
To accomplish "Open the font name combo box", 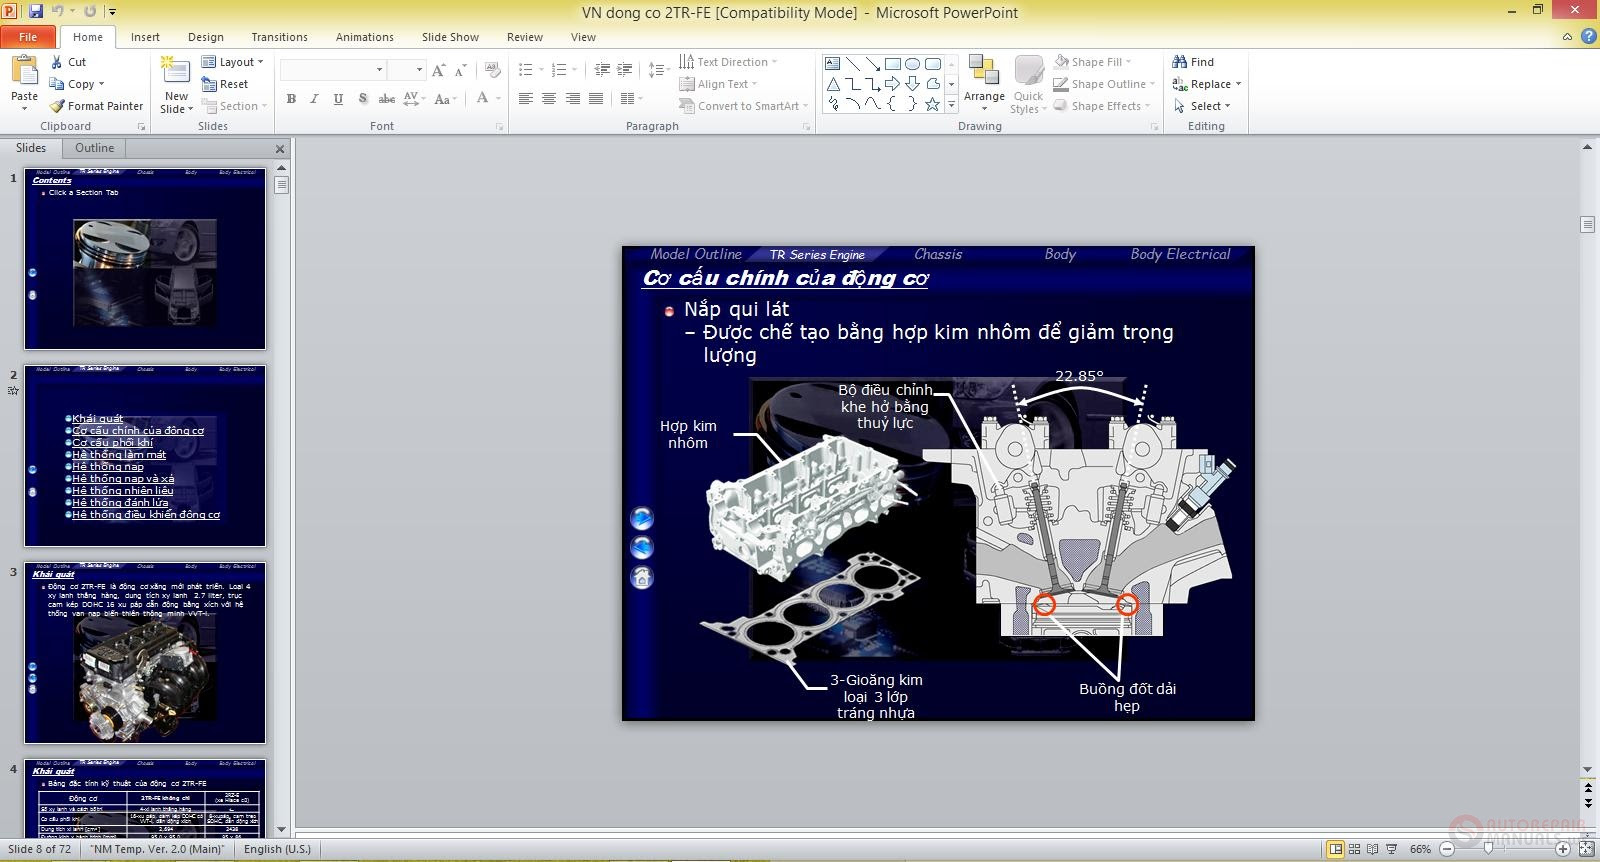I will click(x=332, y=69).
